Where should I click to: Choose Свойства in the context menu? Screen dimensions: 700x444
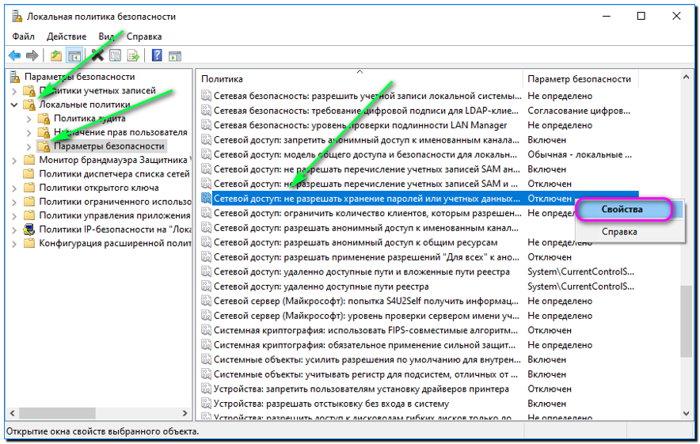622,209
